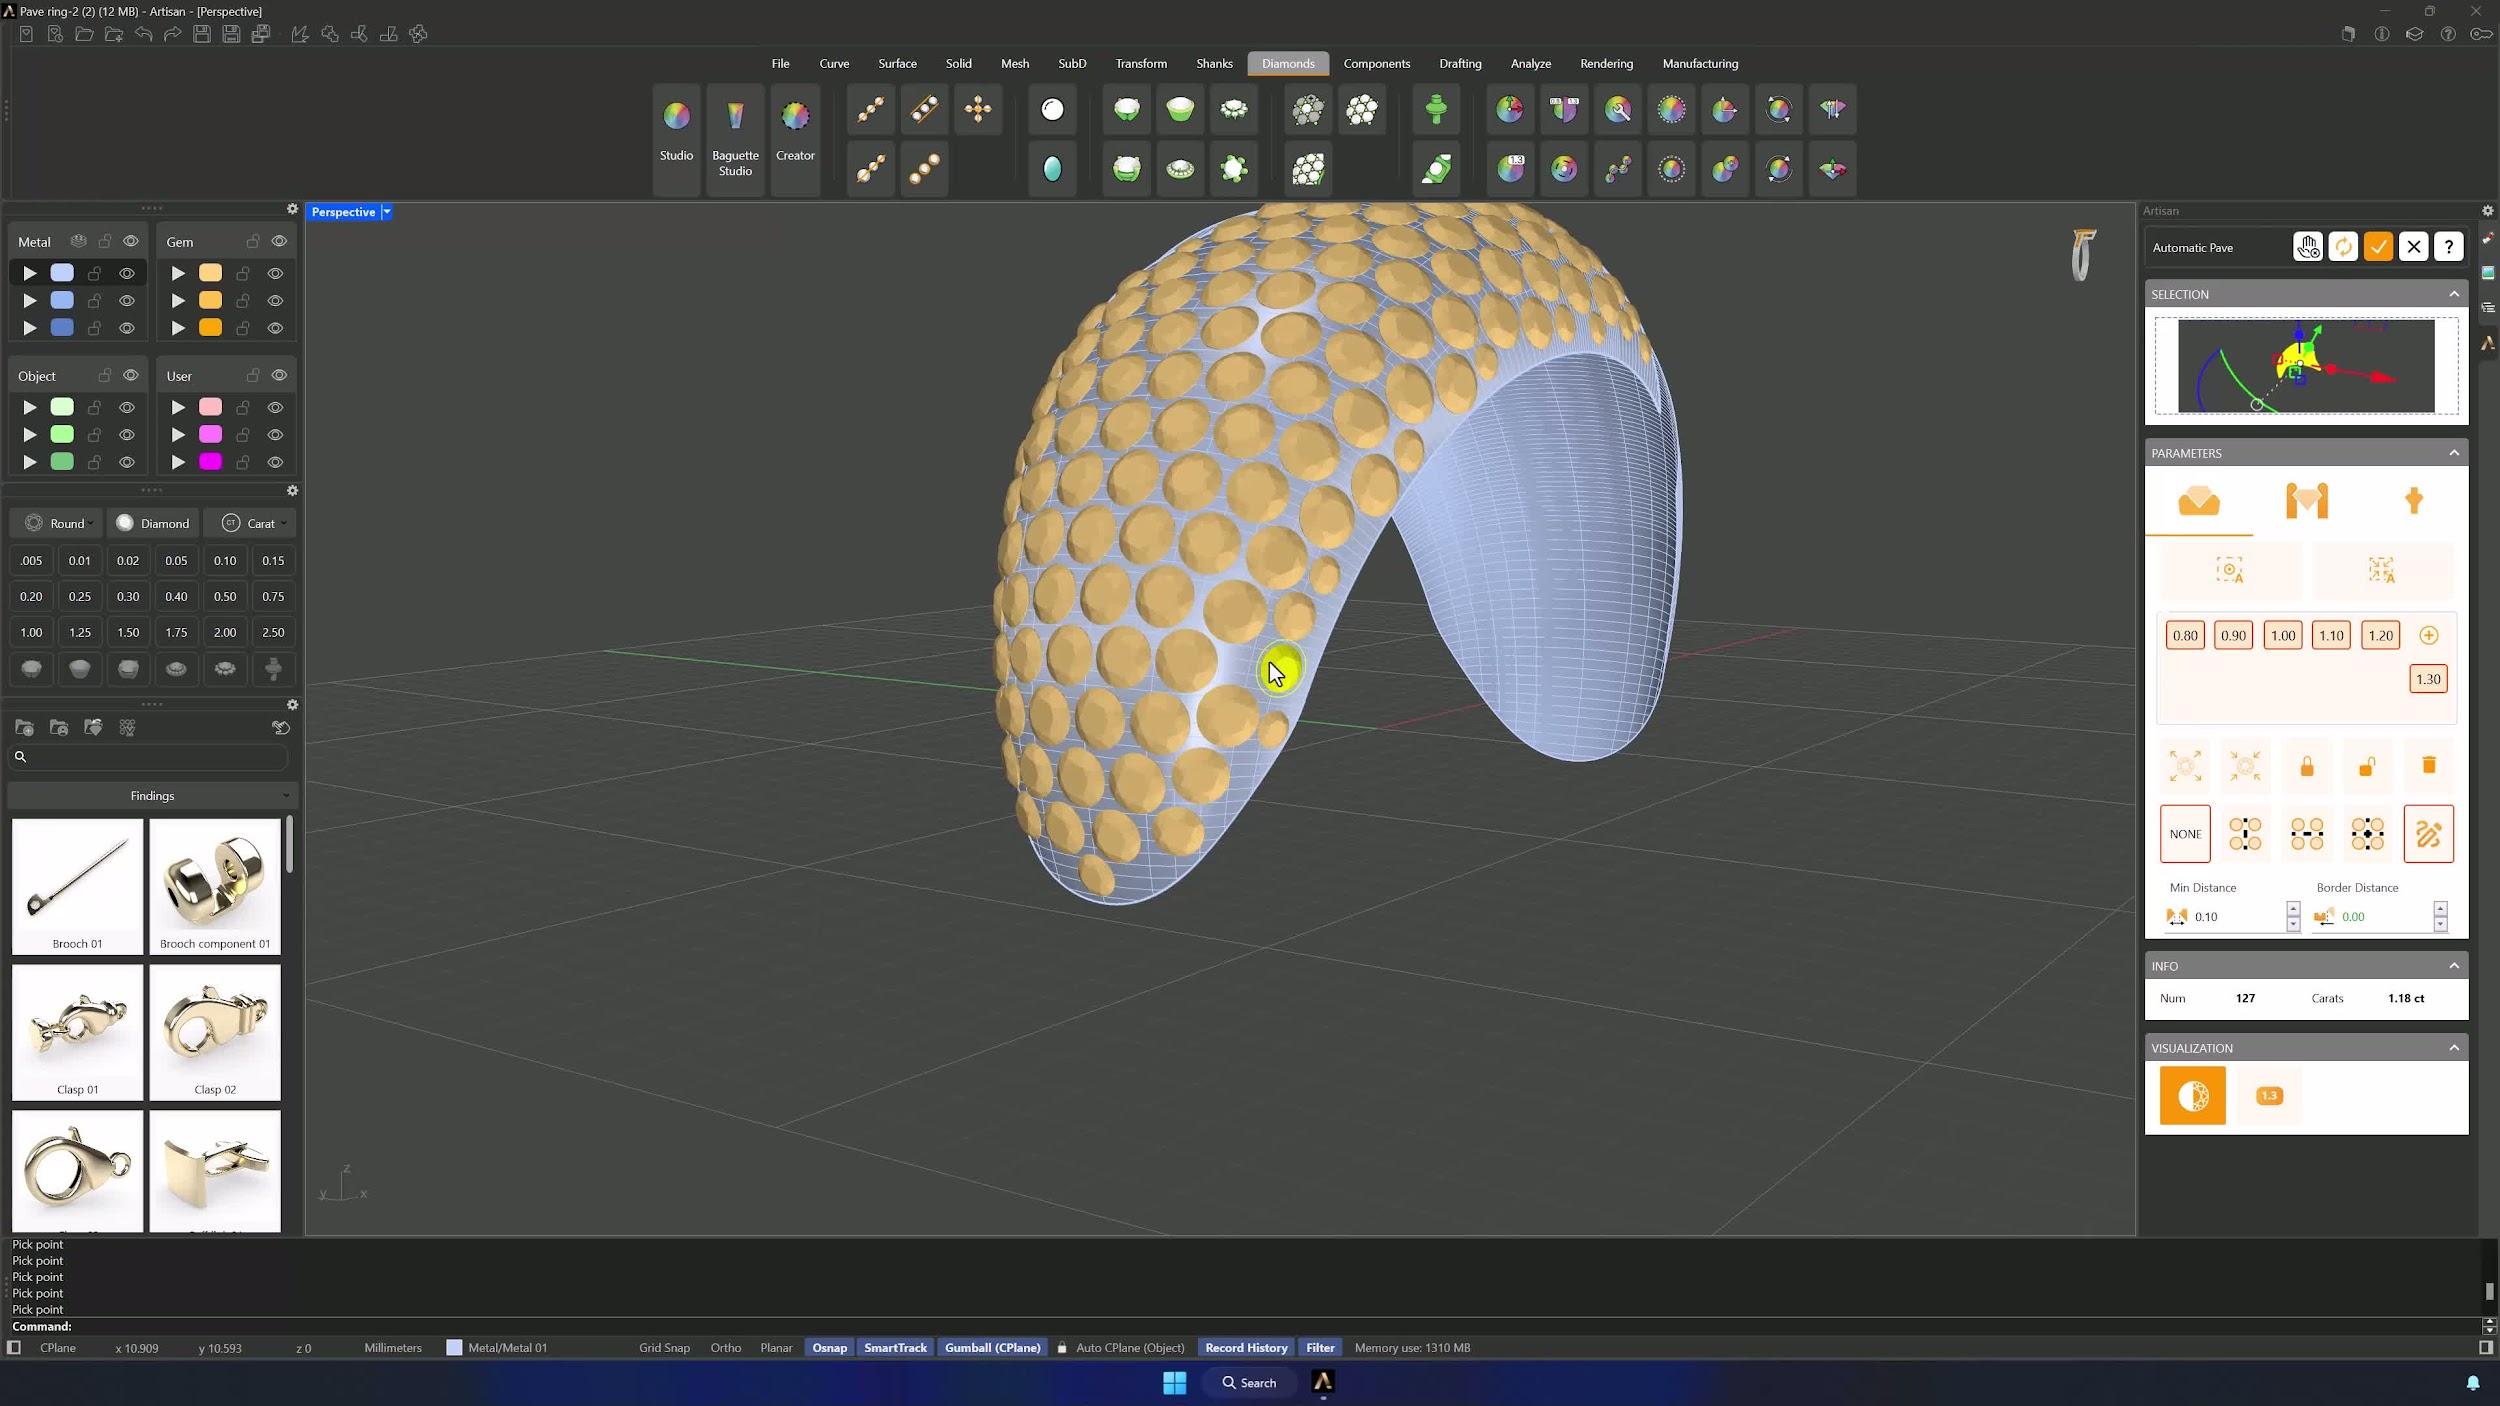Open the notification bell in taskbar
The width and height of the screenshot is (2500, 1406).
2473,1383
